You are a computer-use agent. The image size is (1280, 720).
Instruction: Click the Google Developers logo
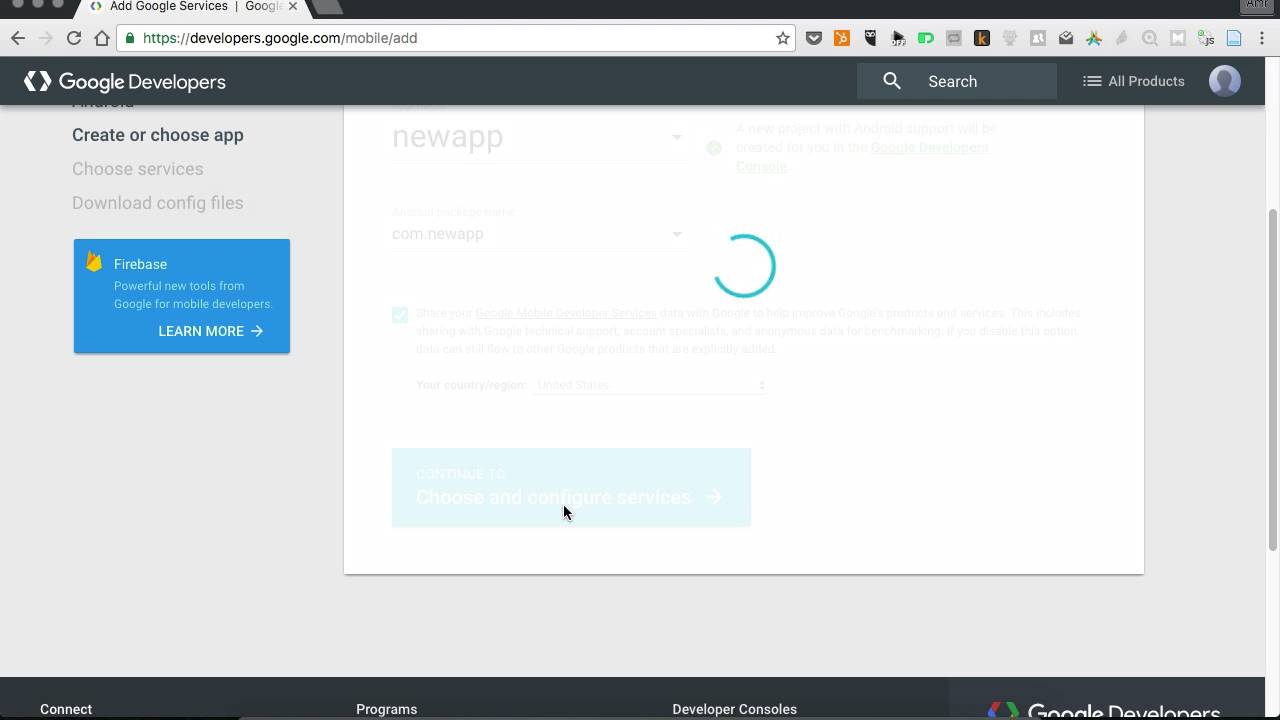(x=125, y=81)
